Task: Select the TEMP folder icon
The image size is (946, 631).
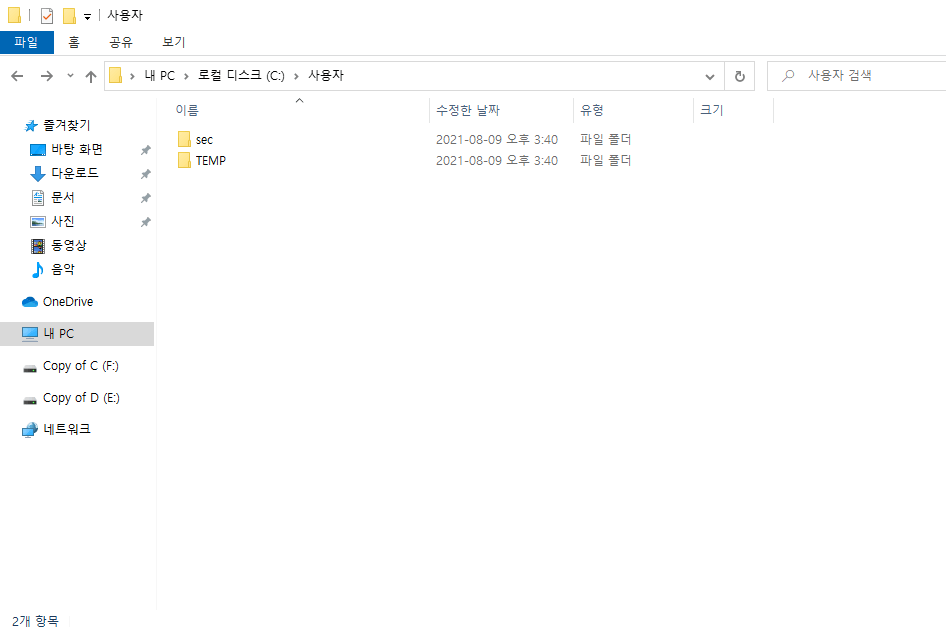Action: pos(184,160)
